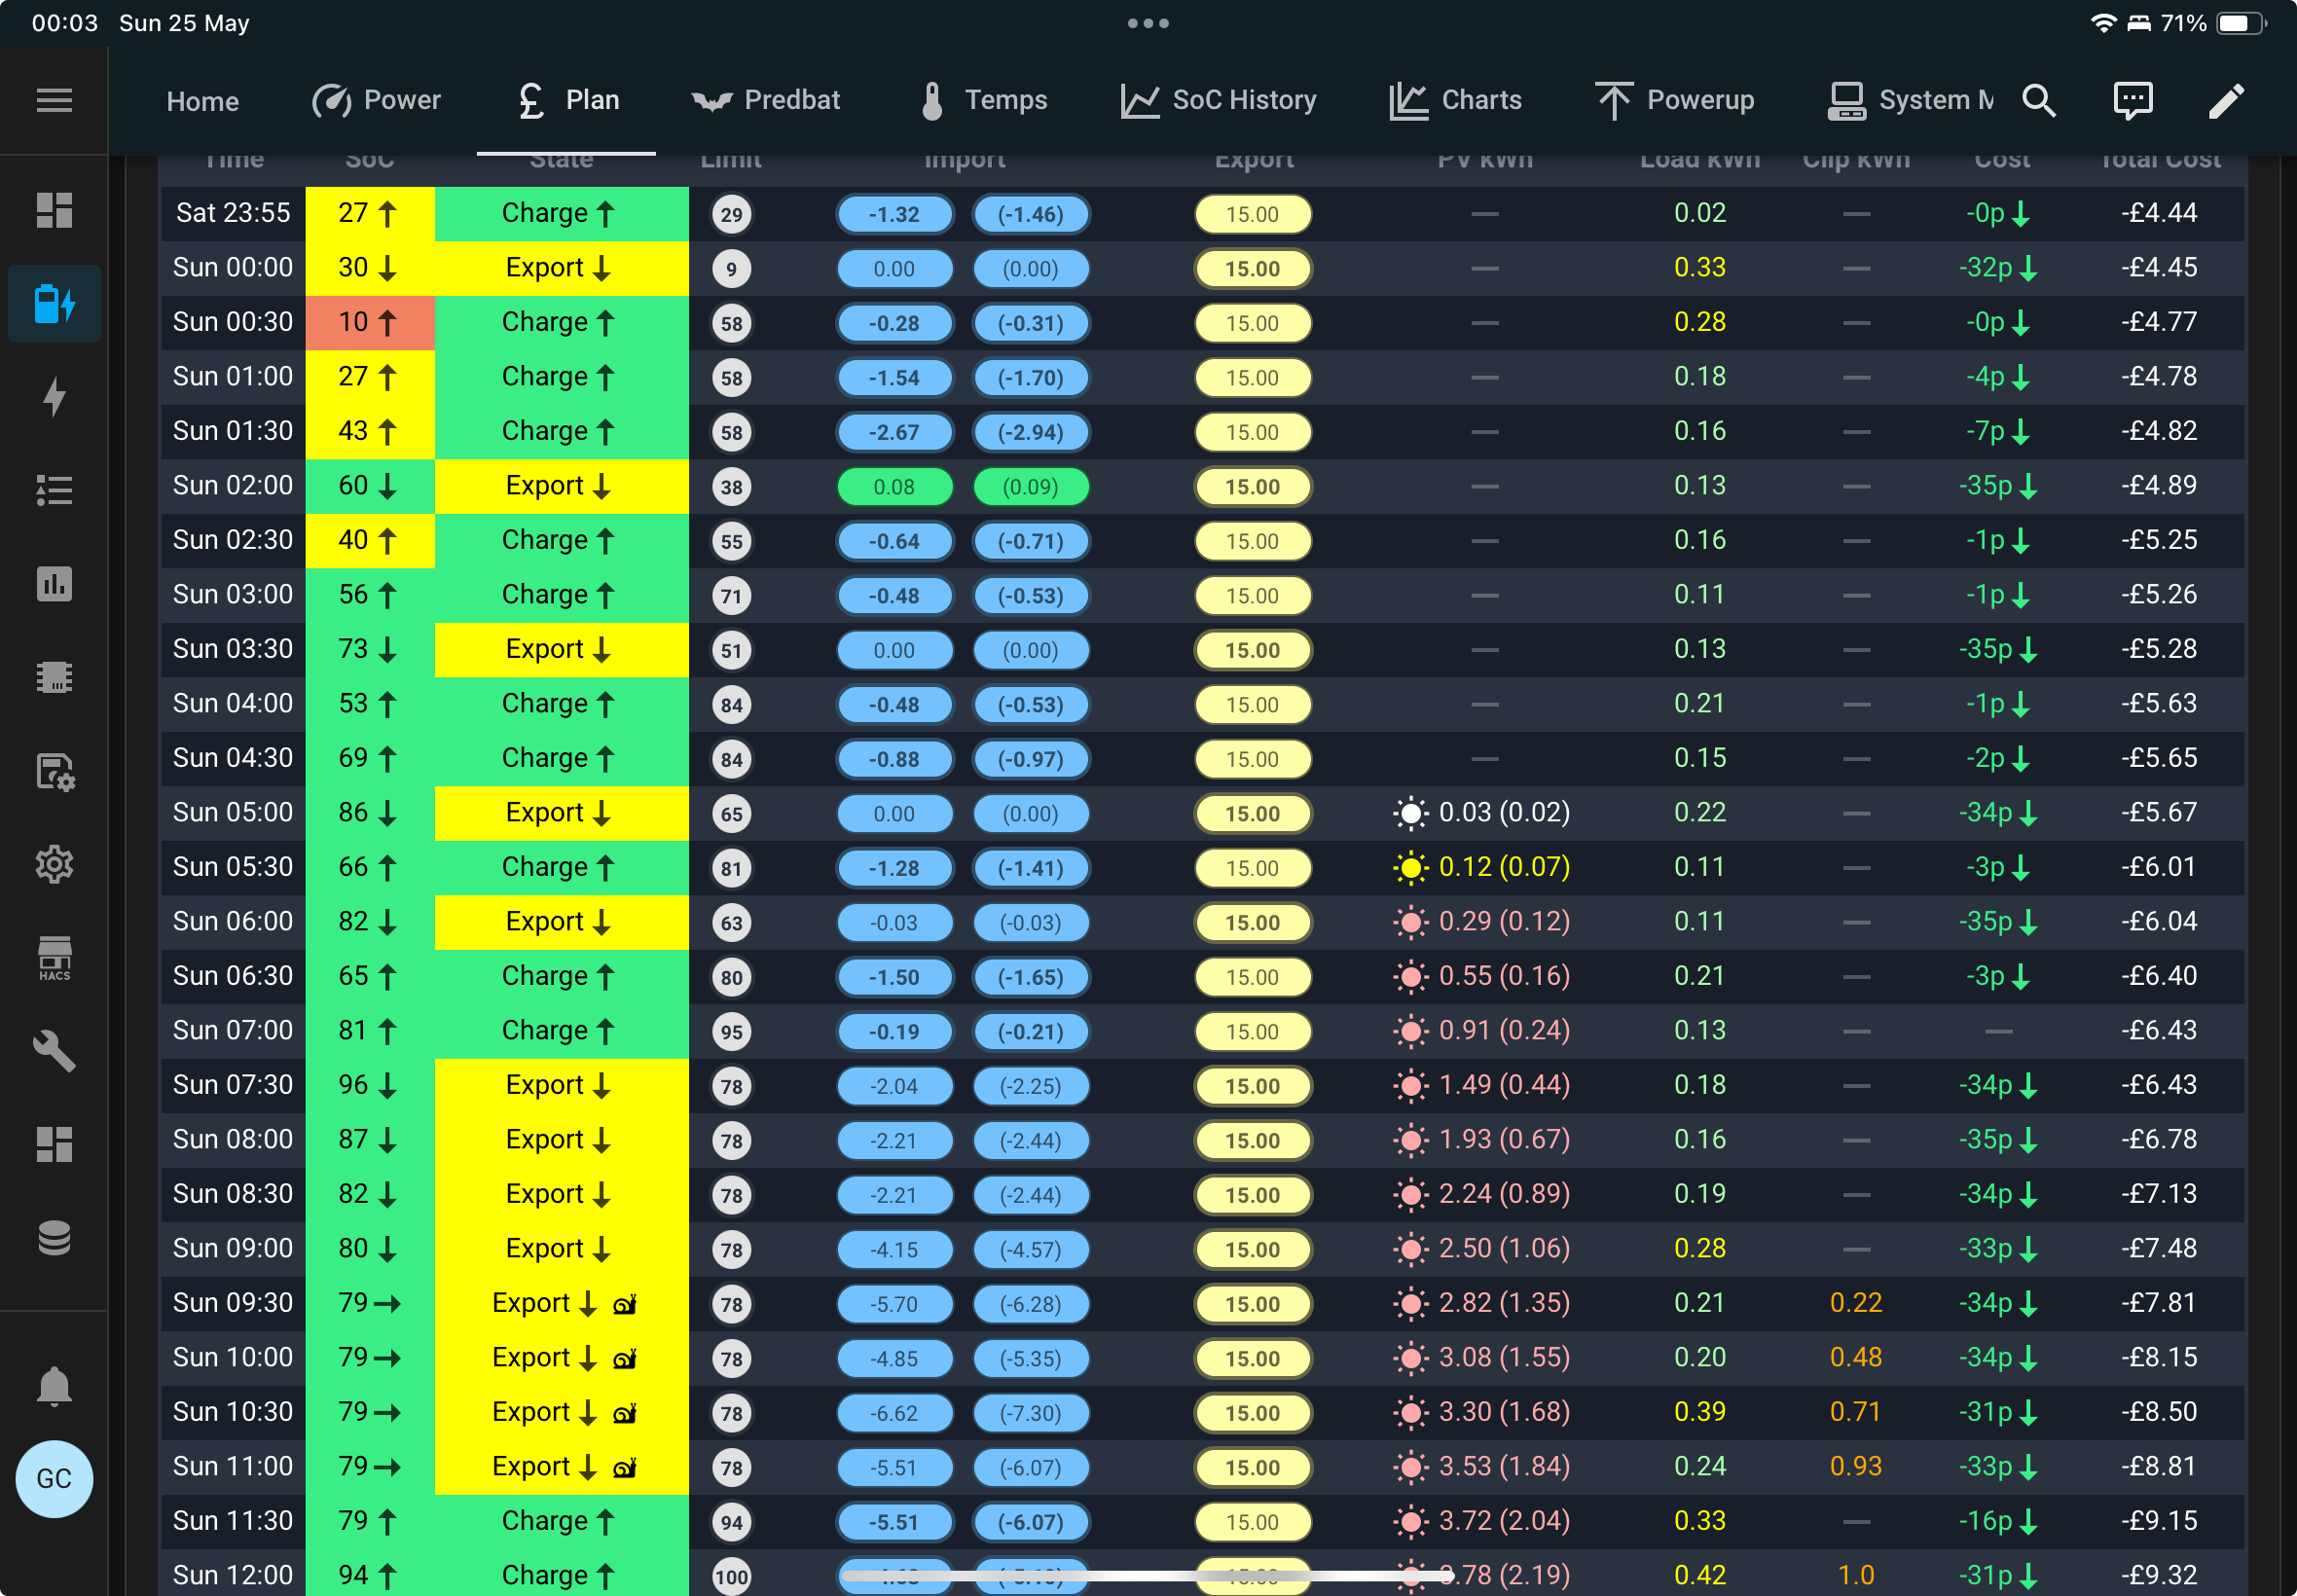This screenshot has width=2297, height=1596.
Task: Go to the Powerup tab
Action: click(x=1675, y=100)
